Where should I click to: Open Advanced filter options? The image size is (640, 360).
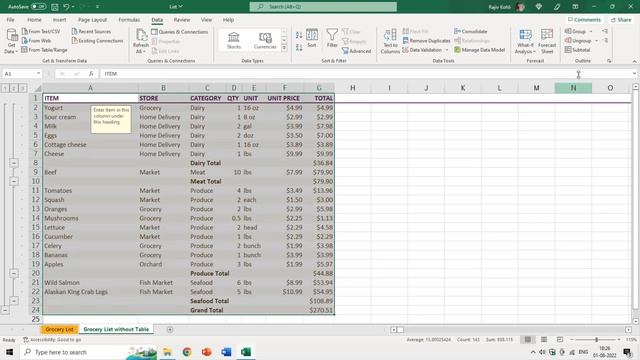click(356, 51)
